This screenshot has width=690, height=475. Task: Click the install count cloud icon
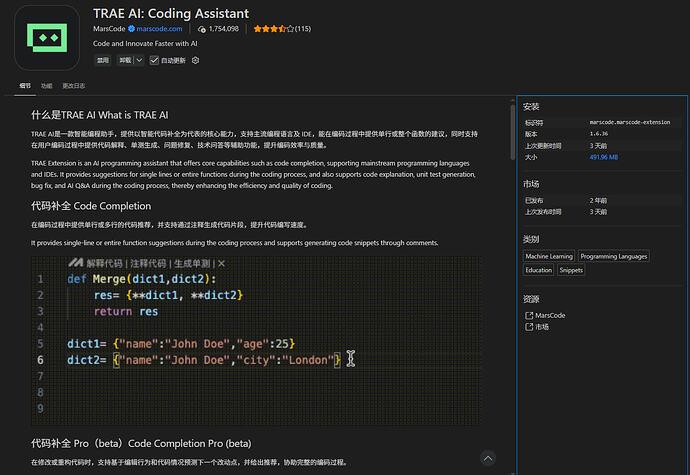pos(202,29)
